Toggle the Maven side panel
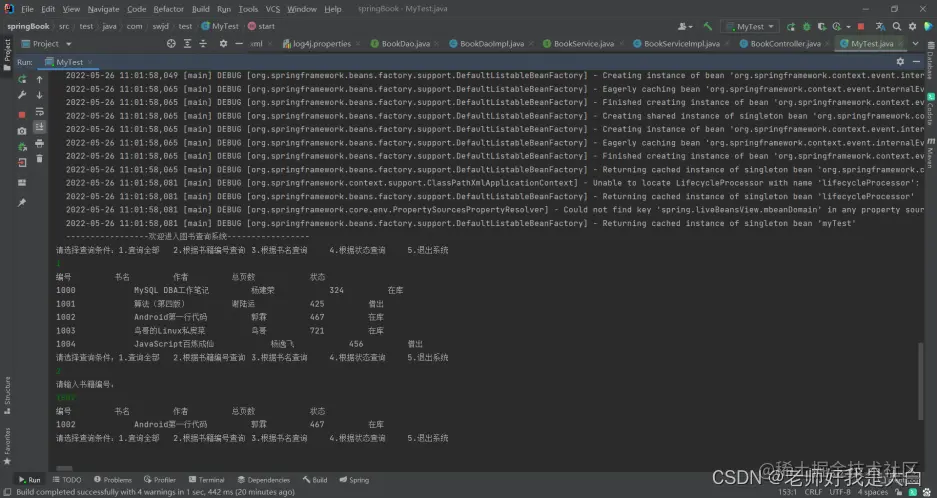The width and height of the screenshot is (937, 498). click(930, 154)
